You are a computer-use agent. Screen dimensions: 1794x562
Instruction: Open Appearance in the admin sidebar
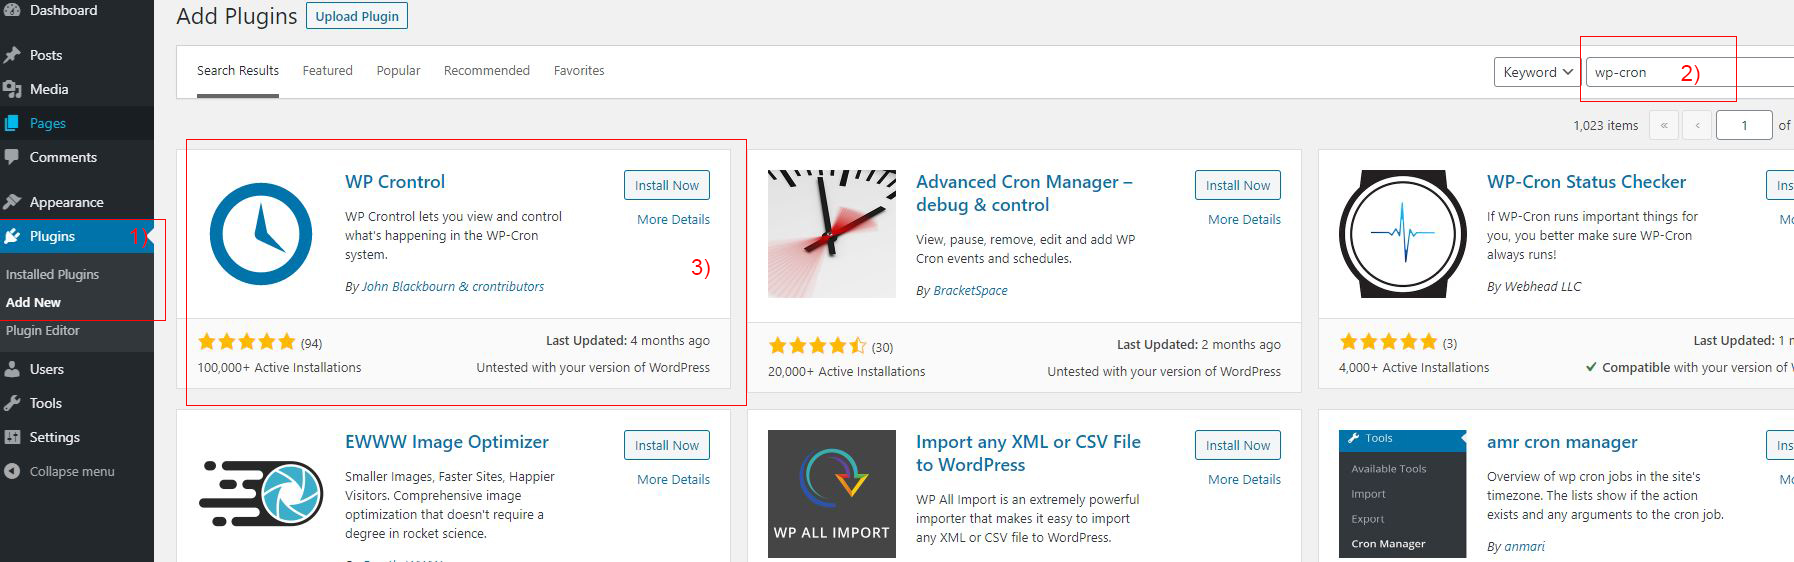pos(66,202)
